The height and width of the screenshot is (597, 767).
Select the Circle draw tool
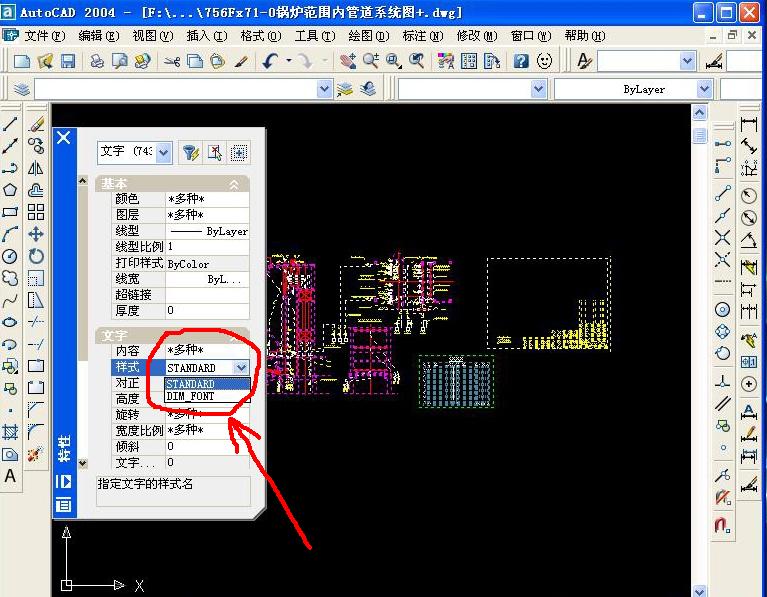[x=10, y=256]
